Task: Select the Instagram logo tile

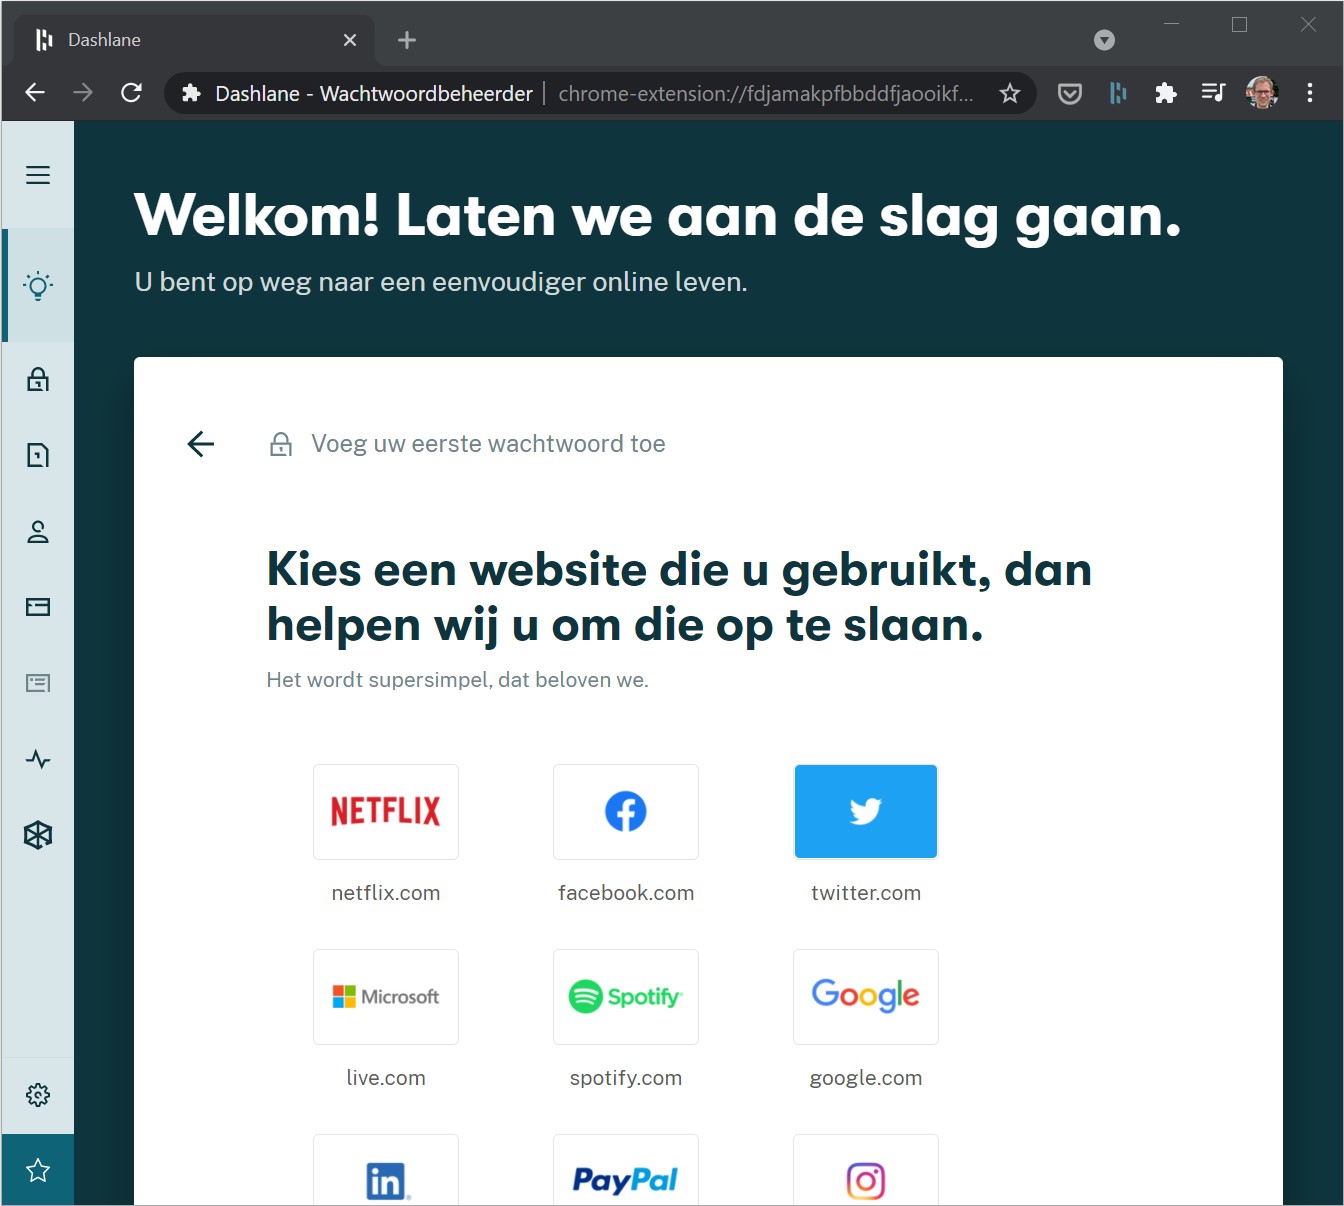Action: (866, 1170)
